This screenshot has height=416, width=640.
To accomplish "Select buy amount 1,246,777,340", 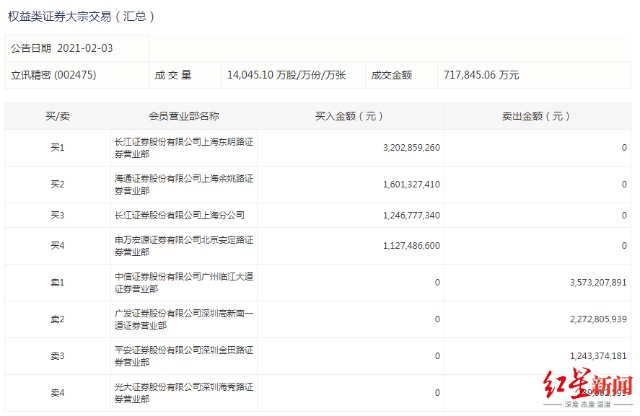I will 411,215.
